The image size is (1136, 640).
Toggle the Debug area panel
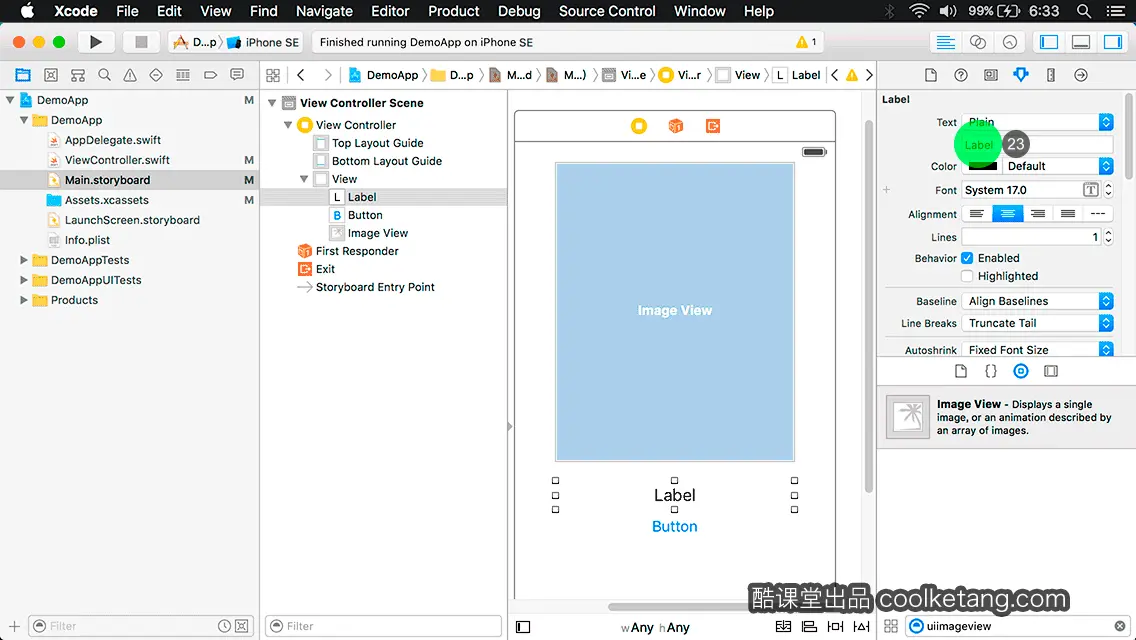tap(1080, 42)
